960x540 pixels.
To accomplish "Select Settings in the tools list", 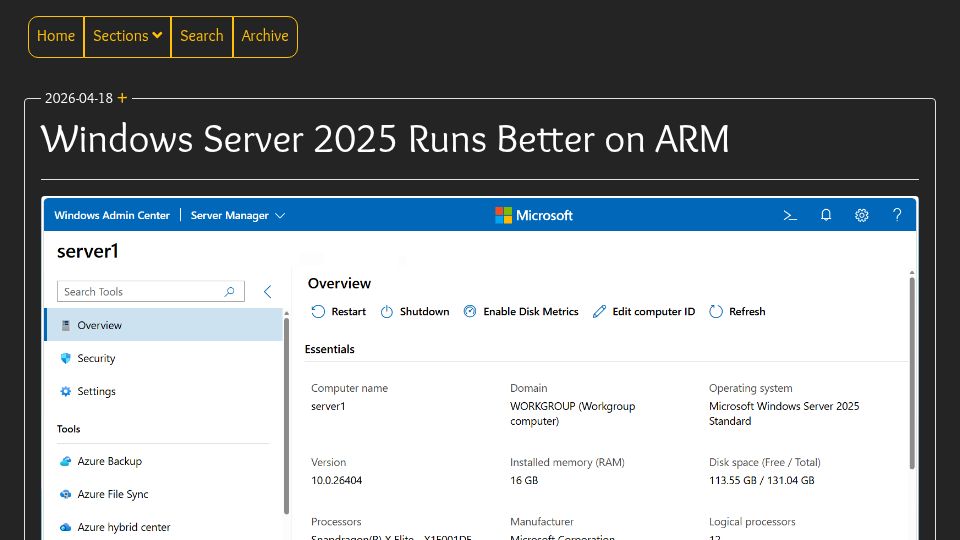I will tap(163, 391).
